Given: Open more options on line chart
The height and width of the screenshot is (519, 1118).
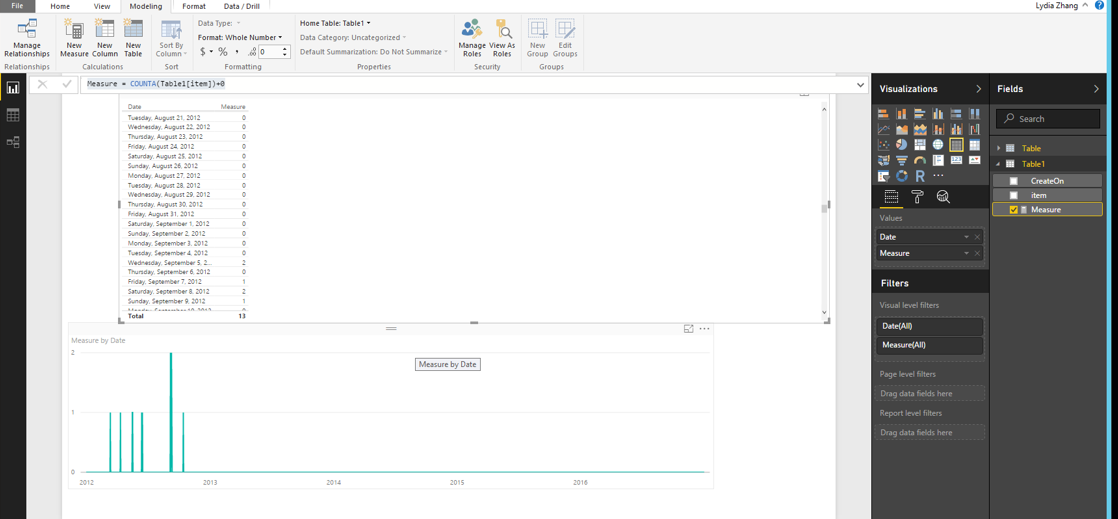Looking at the screenshot, I should (704, 329).
